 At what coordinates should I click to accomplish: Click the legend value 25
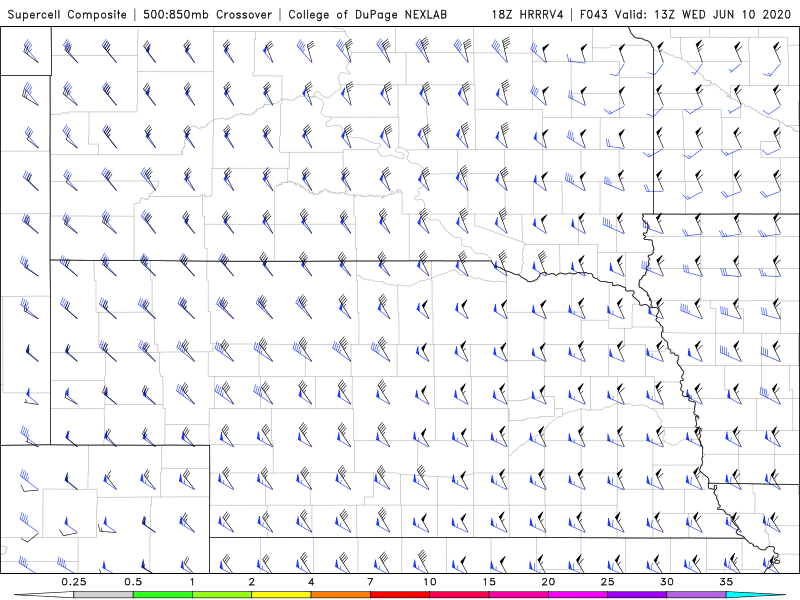click(607, 582)
